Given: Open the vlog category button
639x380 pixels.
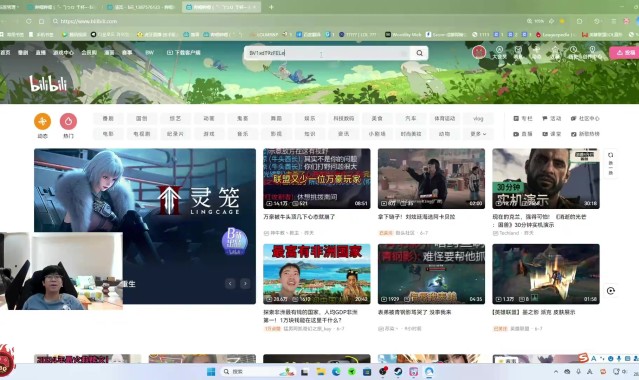Looking at the screenshot, I should point(478,118).
